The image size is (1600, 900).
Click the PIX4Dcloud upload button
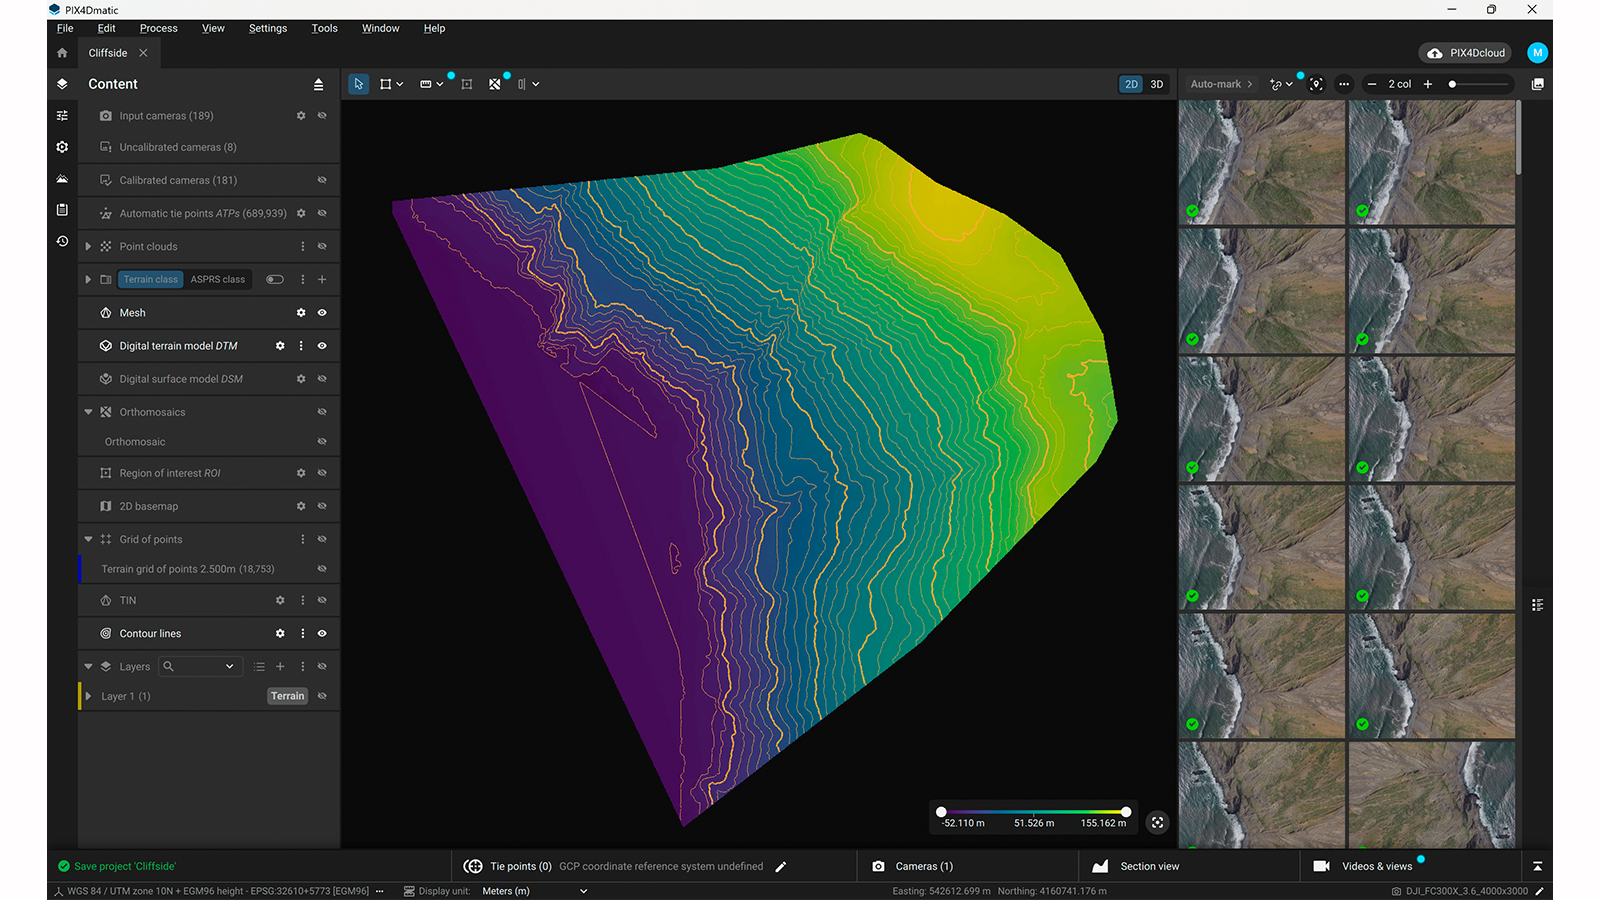[1466, 53]
